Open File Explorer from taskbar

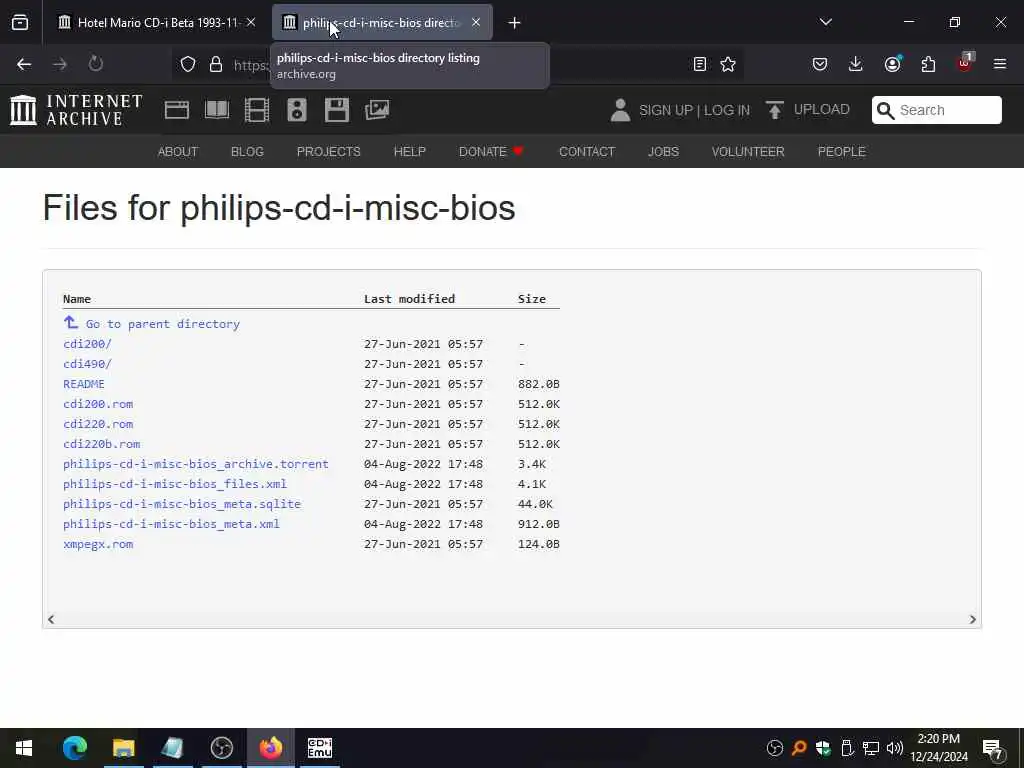point(123,748)
